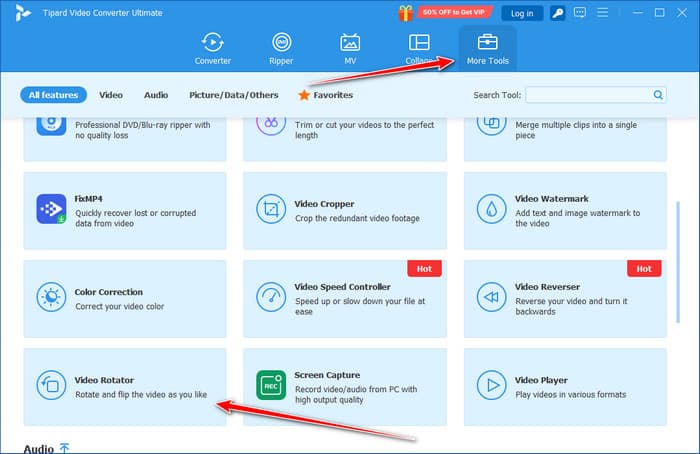Image resolution: width=700 pixels, height=454 pixels.
Task: Select the Video Watermark droplet icon
Action: [491, 209]
